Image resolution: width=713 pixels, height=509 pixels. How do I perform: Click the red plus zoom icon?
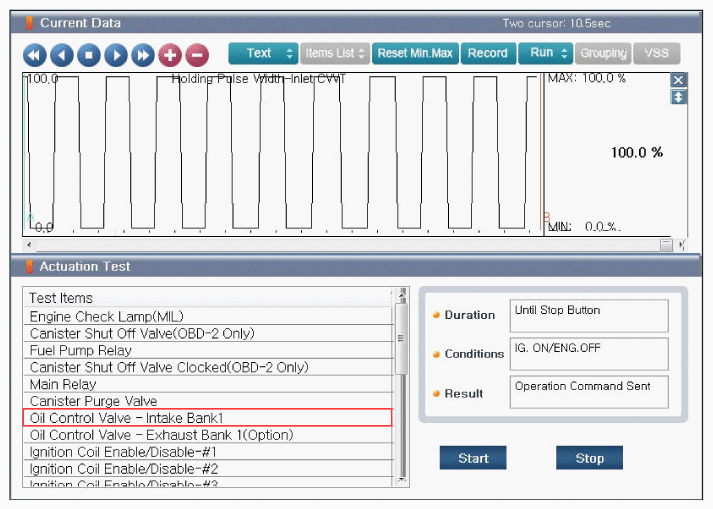coord(170,54)
